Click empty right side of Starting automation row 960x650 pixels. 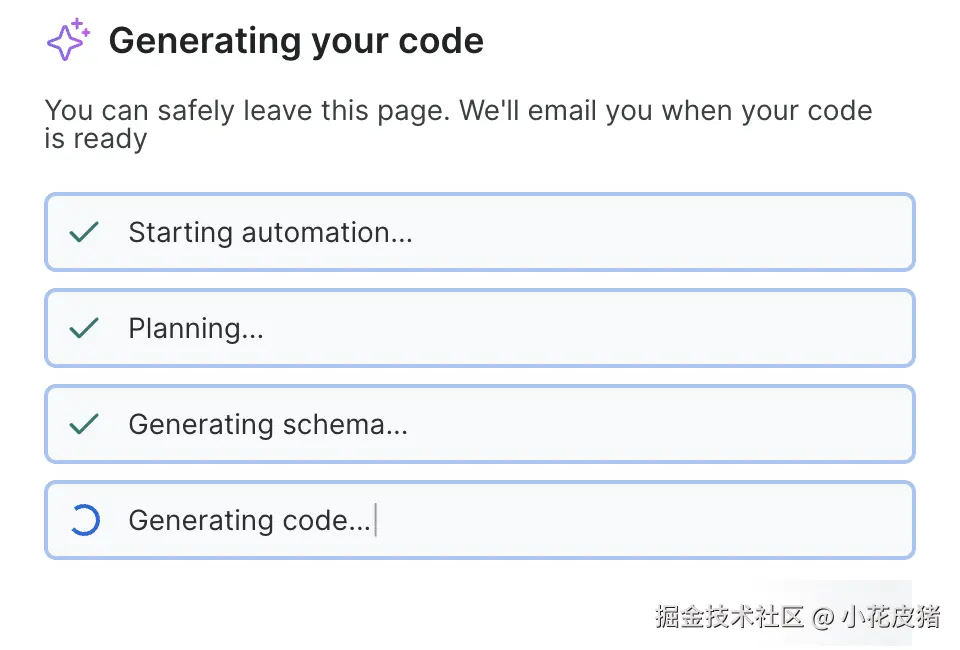click(700, 233)
